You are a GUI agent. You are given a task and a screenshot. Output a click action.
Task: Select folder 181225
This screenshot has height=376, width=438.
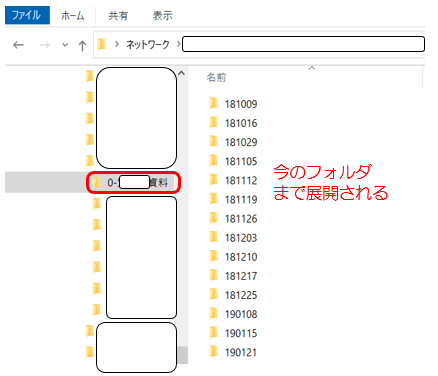click(x=234, y=295)
